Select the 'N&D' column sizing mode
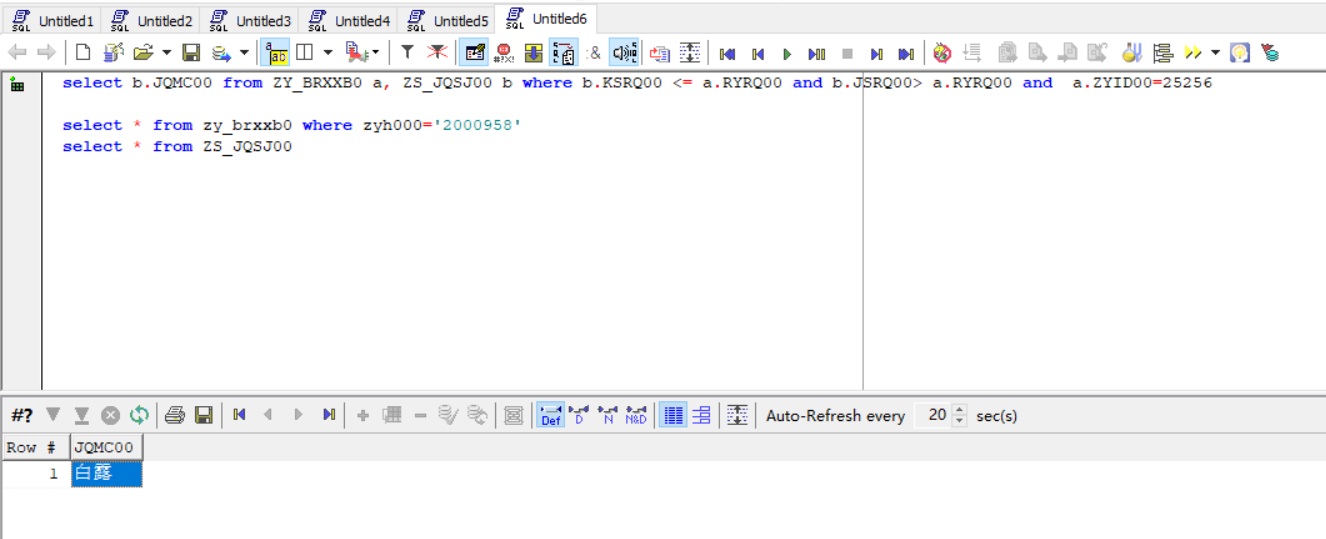 [636, 415]
